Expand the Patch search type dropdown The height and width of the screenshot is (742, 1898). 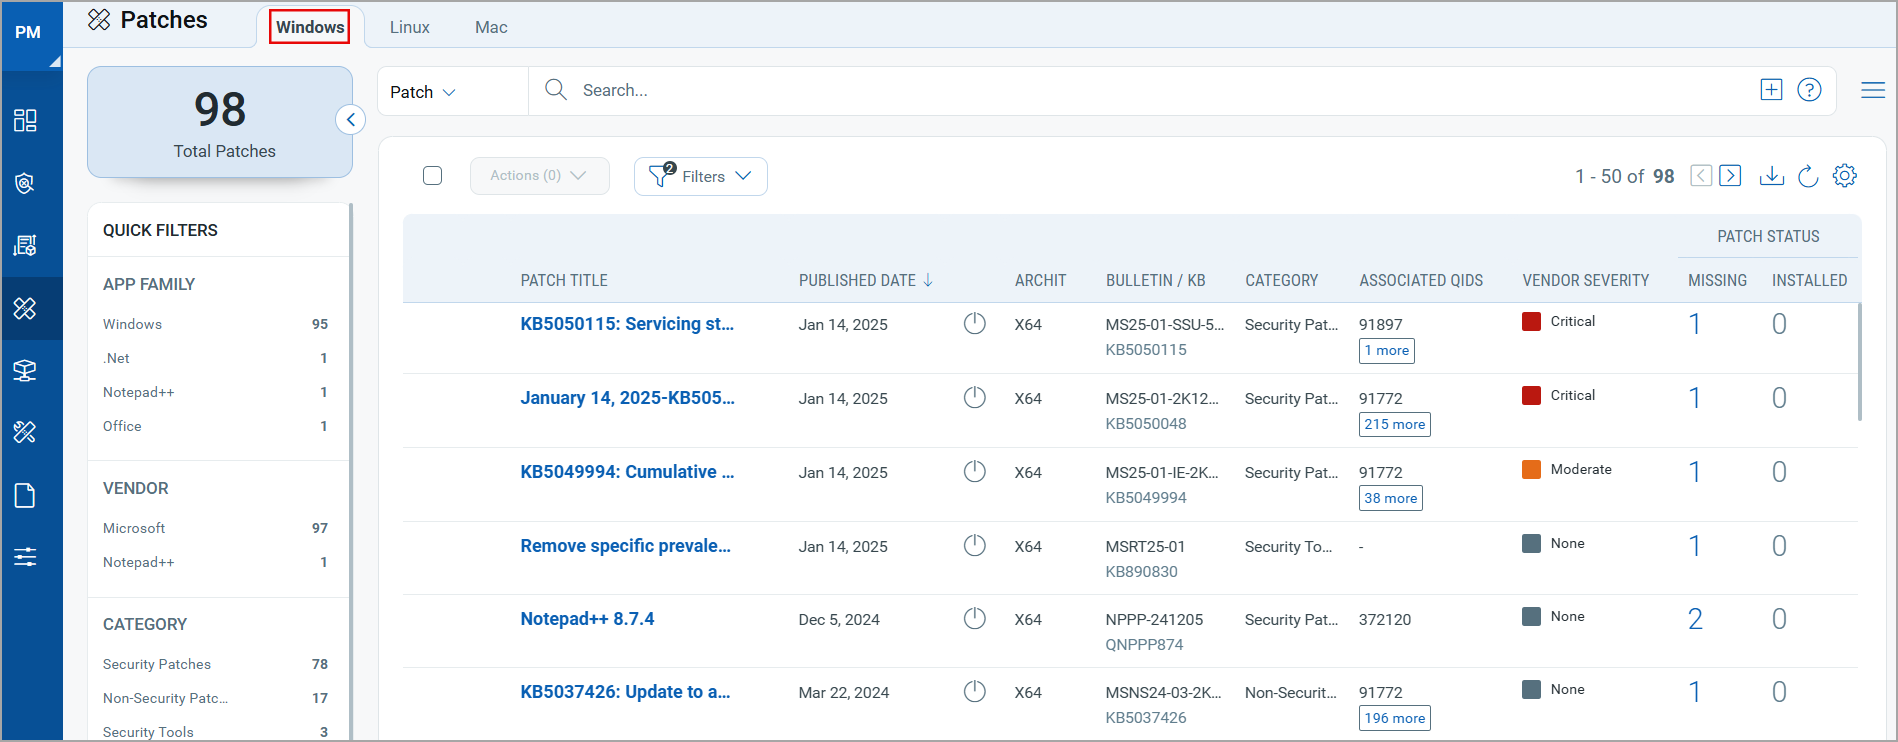(x=423, y=92)
